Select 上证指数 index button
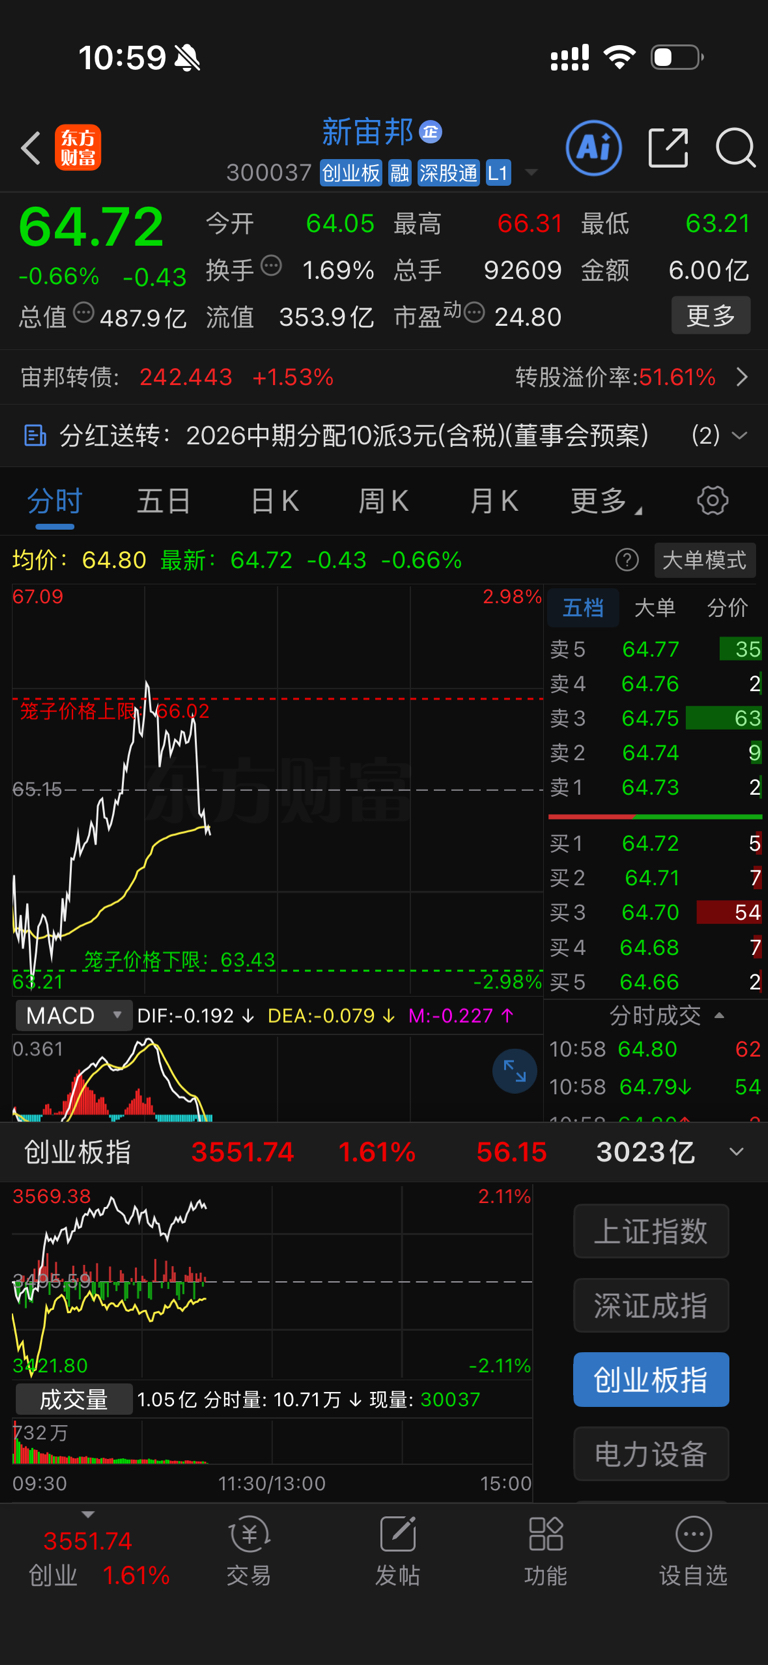Screen dimensions: 769x1665 [x=651, y=1231]
